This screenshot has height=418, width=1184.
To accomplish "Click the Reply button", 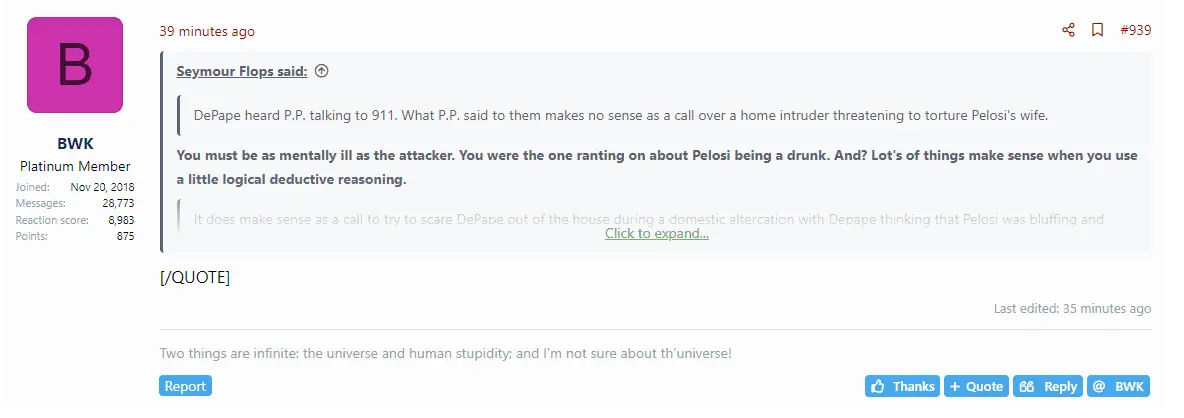I will pos(1048,386).
